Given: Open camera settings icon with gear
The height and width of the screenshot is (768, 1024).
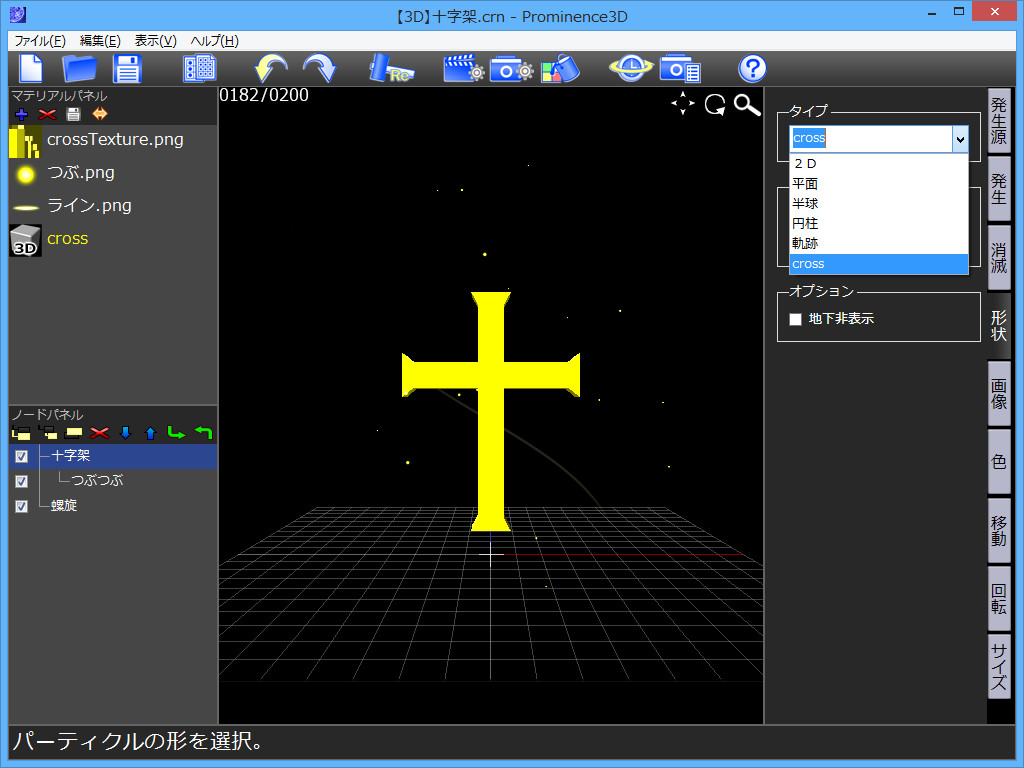Looking at the screenshot, I should 511,69.
